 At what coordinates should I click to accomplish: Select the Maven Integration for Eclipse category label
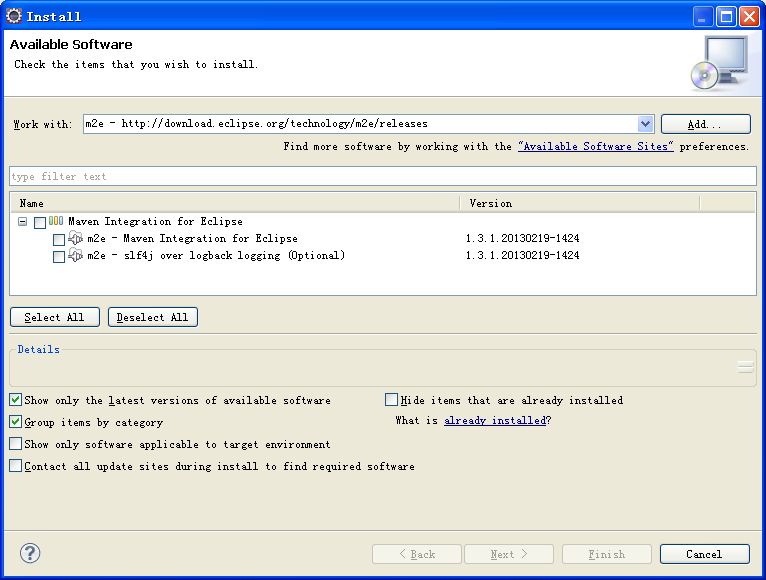click(155, 221)
